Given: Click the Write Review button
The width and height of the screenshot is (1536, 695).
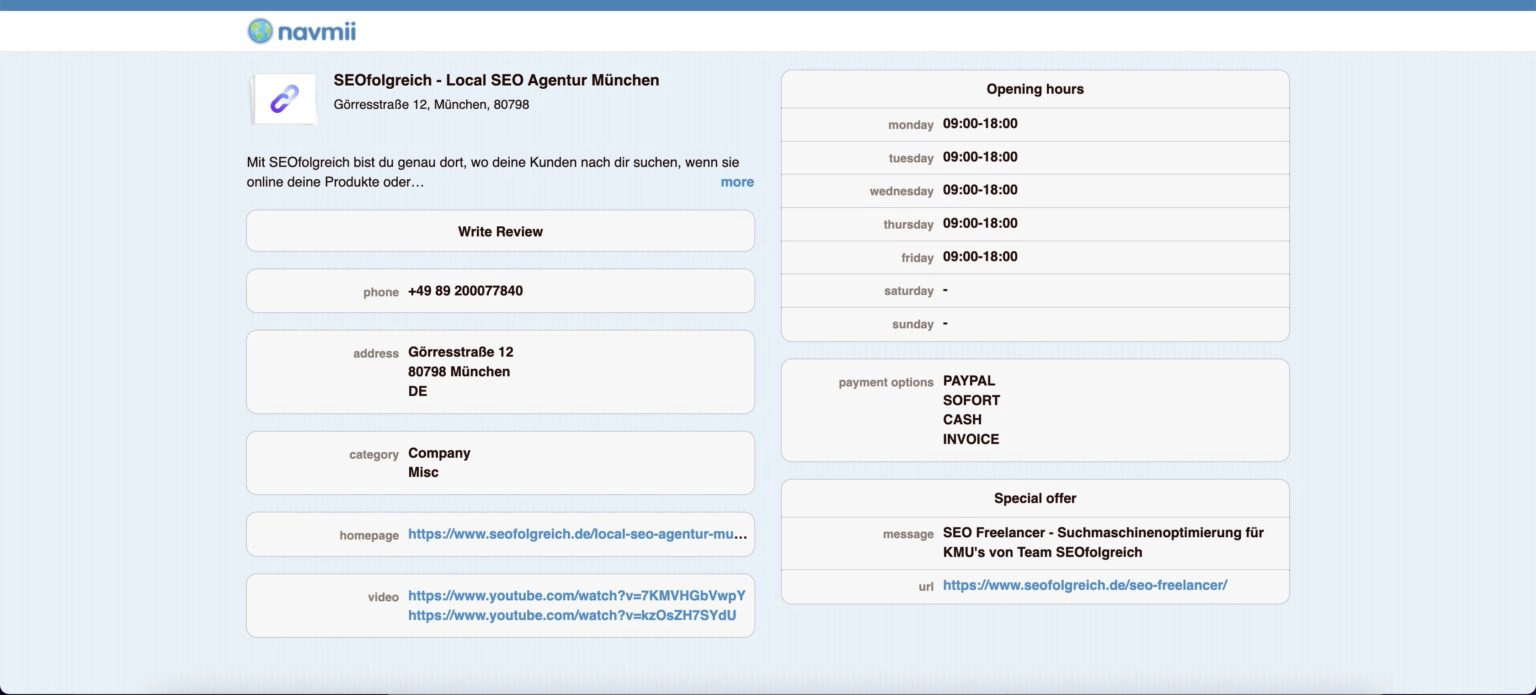Looking at the screenshot, I should point(500,231).
